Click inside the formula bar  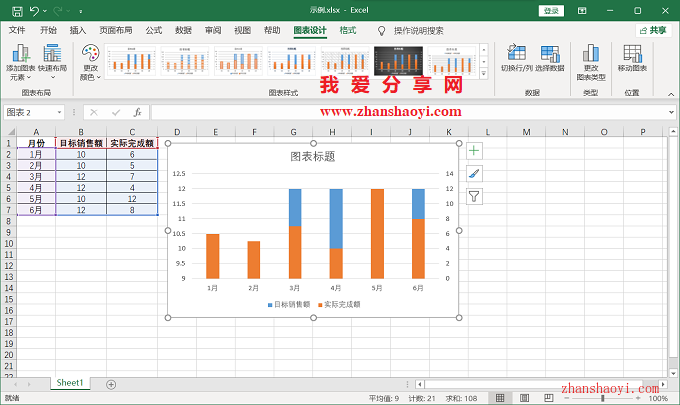click(x=408, y=113)
